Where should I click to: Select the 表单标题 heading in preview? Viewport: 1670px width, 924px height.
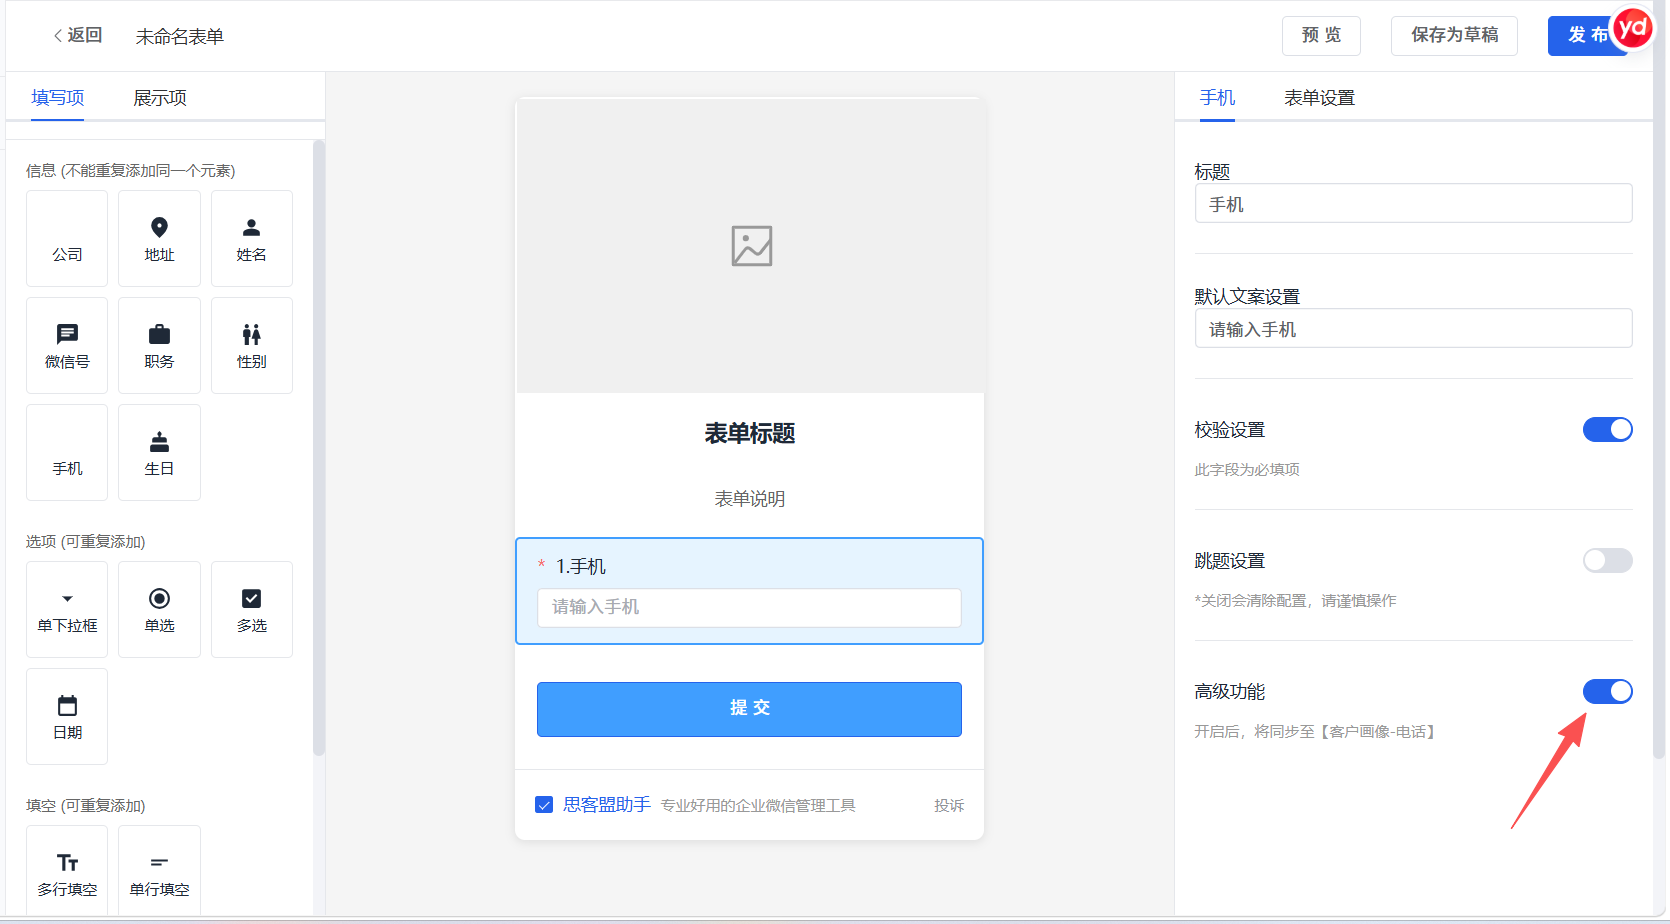click(750, 433)
